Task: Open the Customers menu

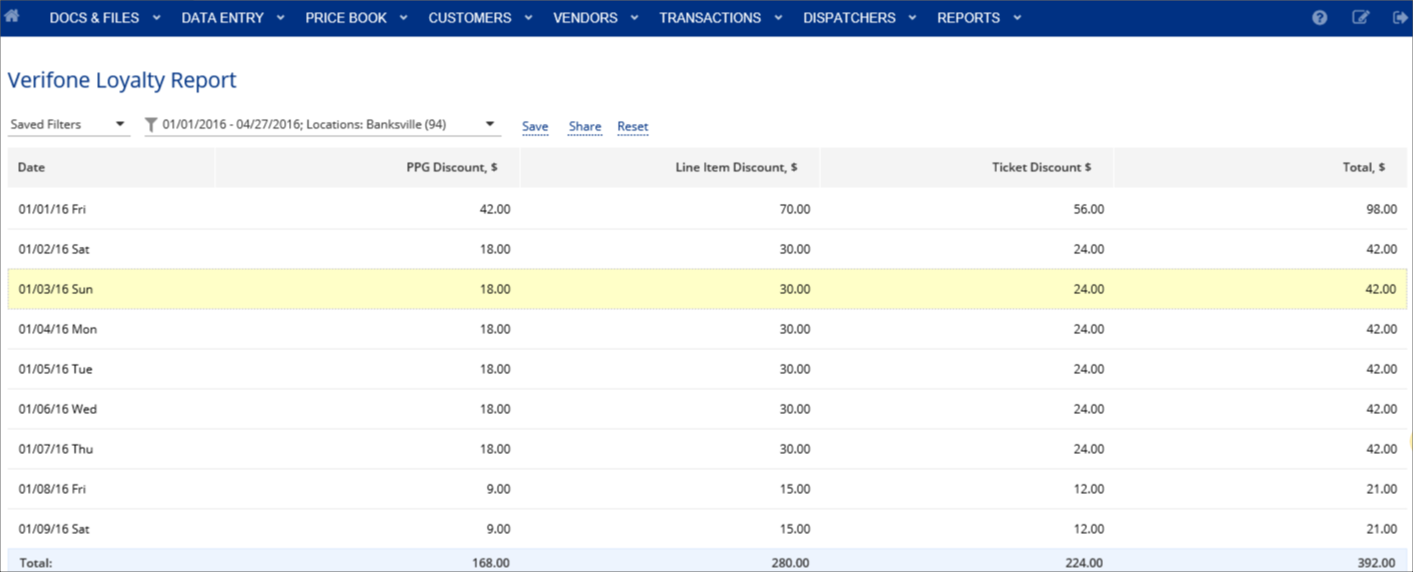Action: tap(481, 18)
